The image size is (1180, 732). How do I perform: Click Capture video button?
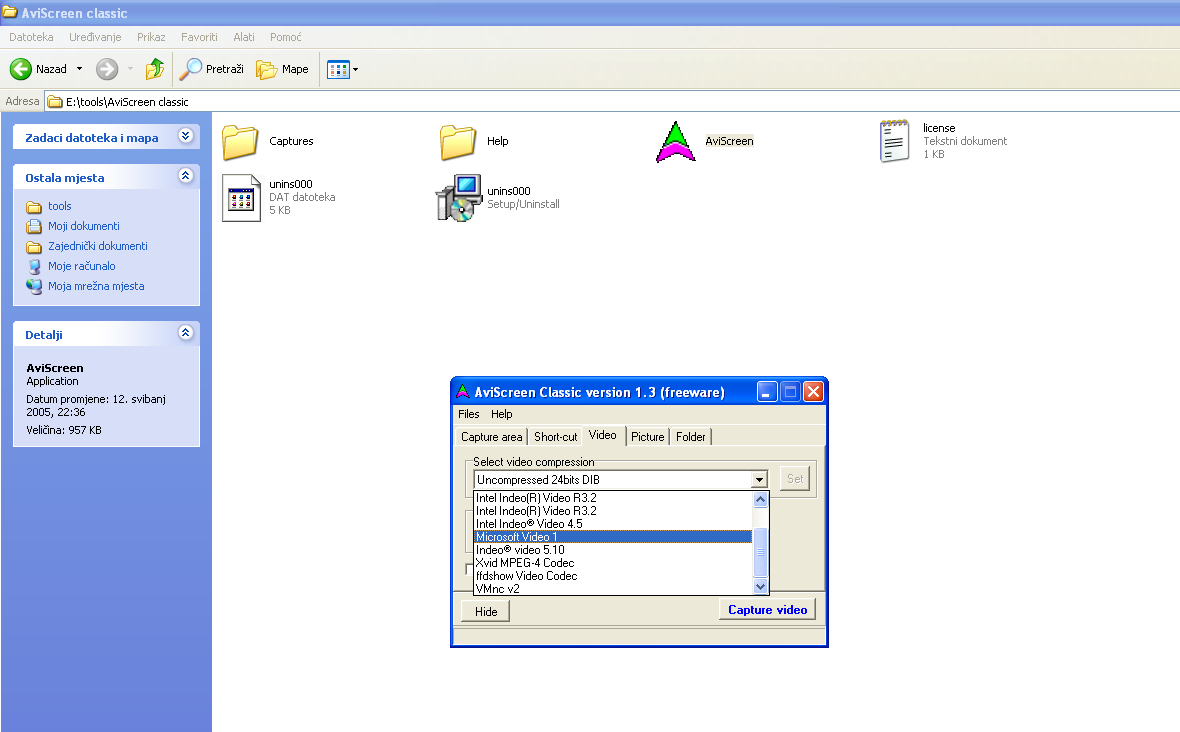[768, 610]
